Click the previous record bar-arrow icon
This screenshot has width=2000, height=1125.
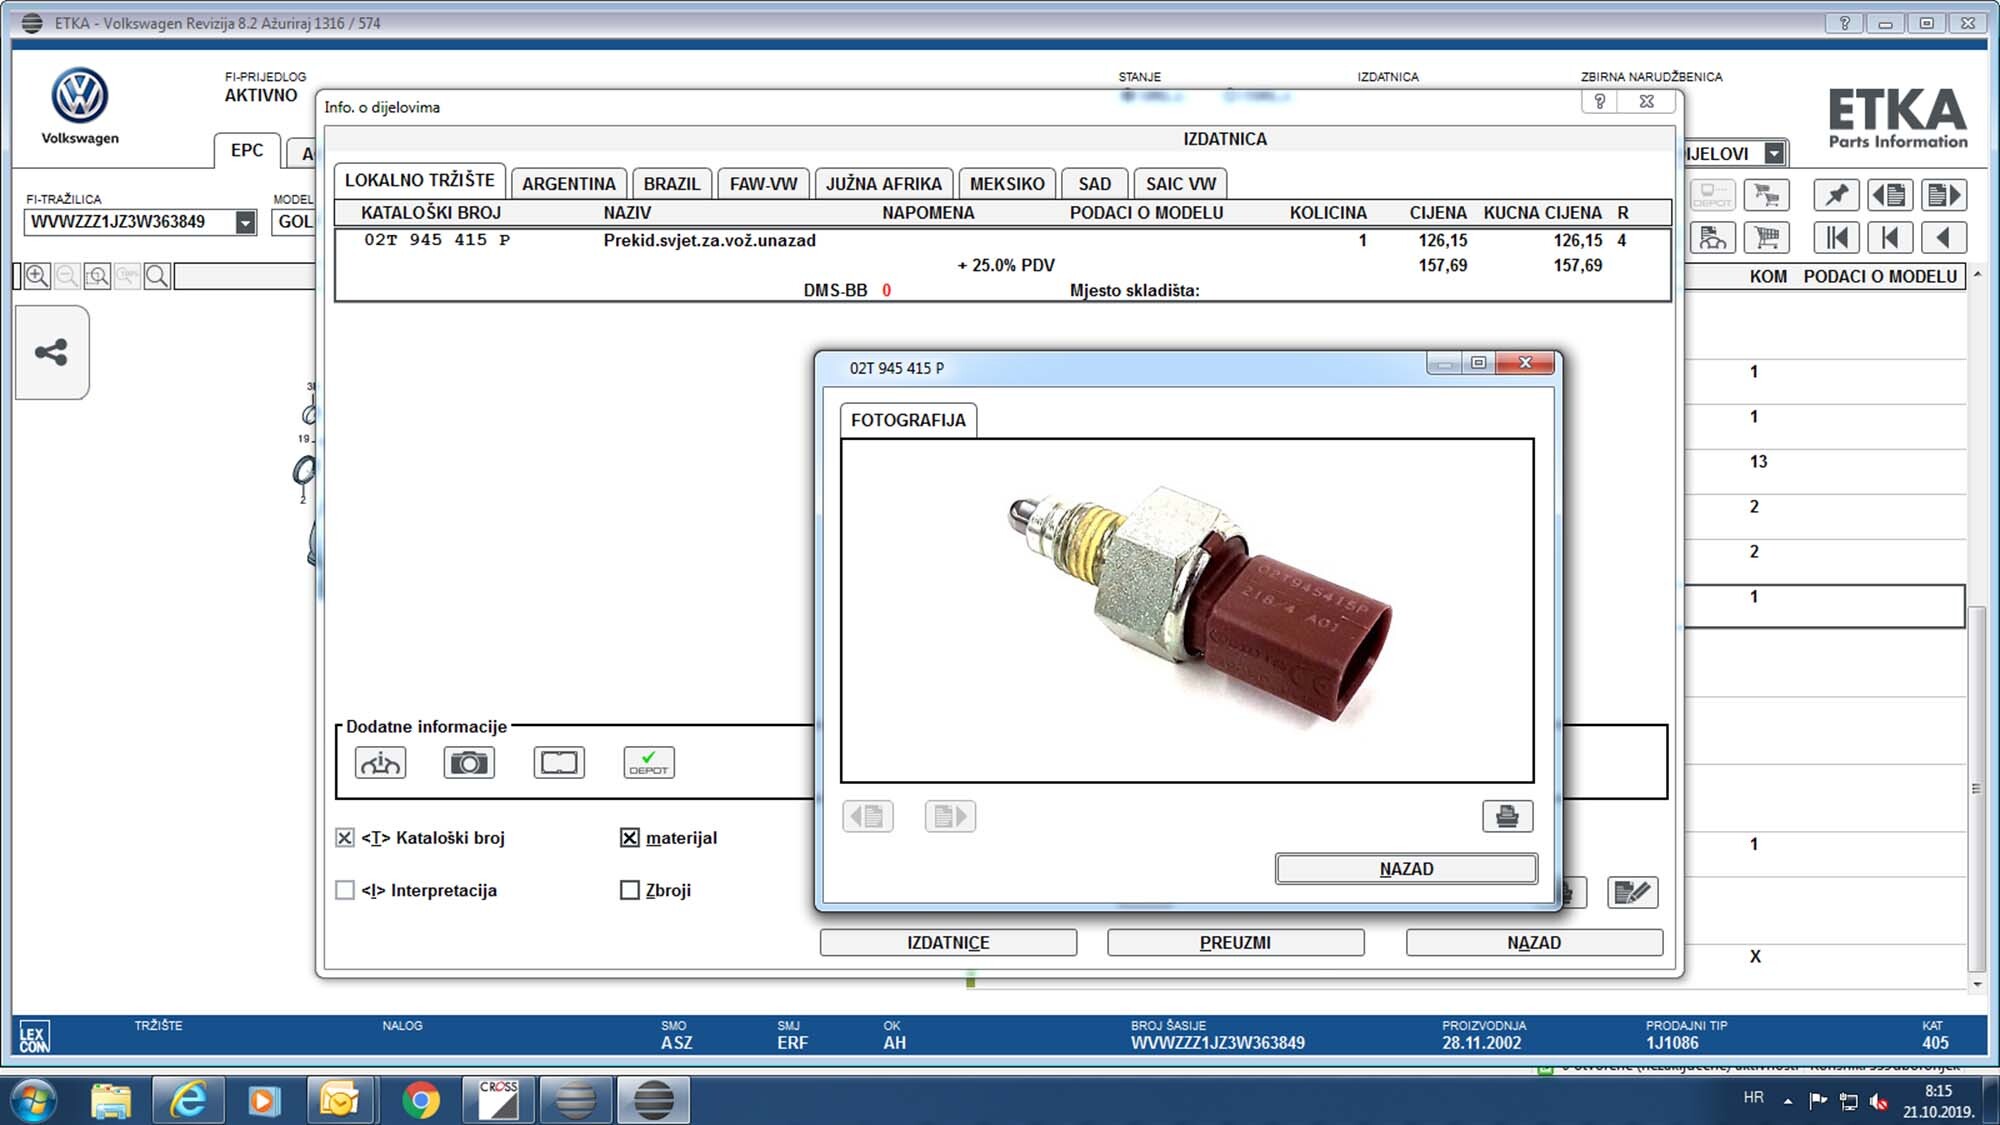click(1890, 237)
